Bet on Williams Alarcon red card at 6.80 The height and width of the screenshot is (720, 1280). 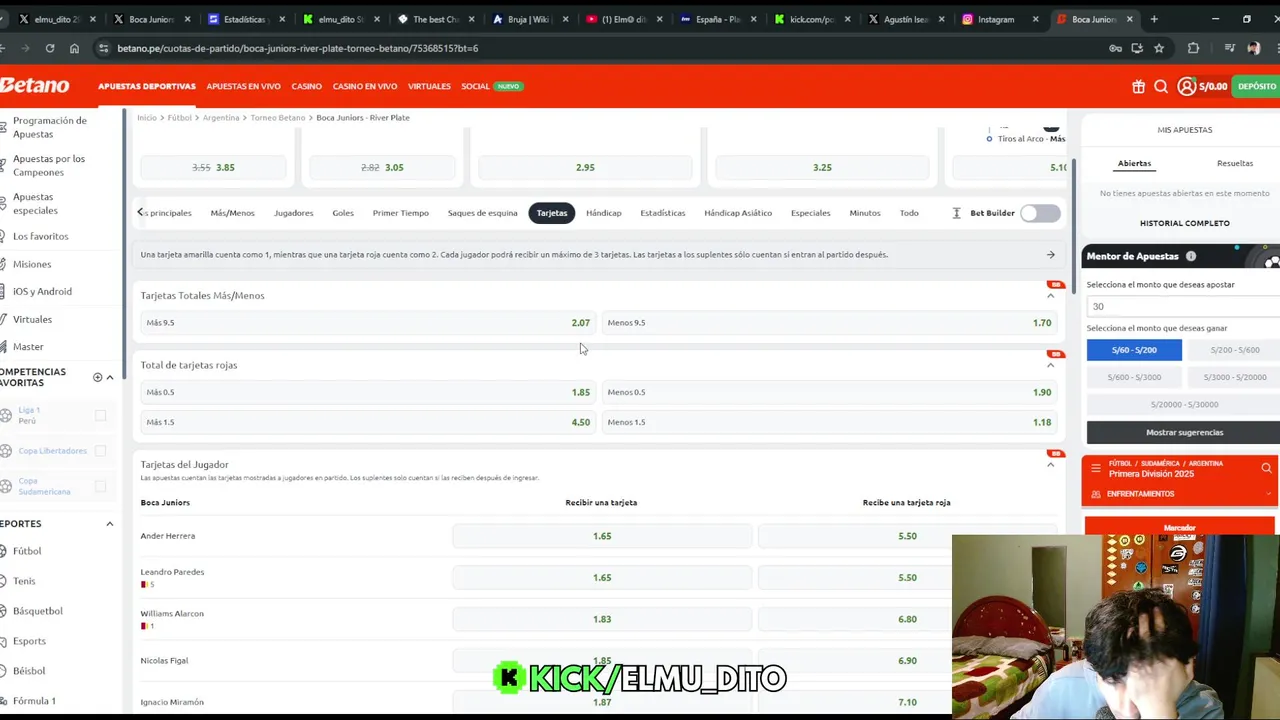907,619
